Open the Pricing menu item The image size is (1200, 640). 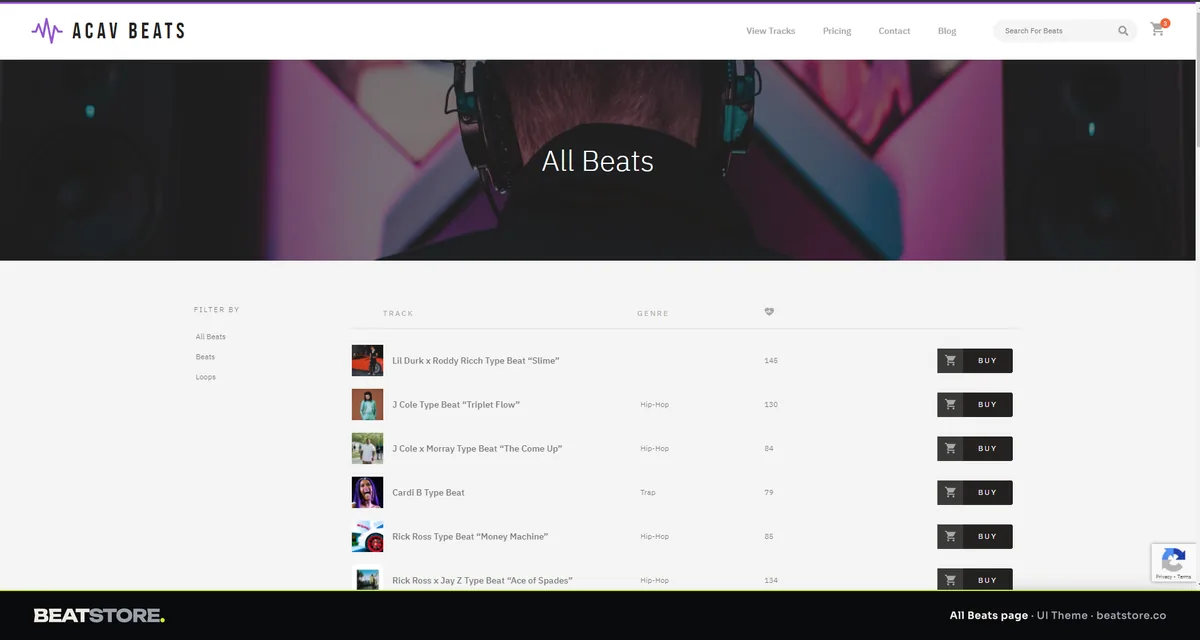[837, 31]
